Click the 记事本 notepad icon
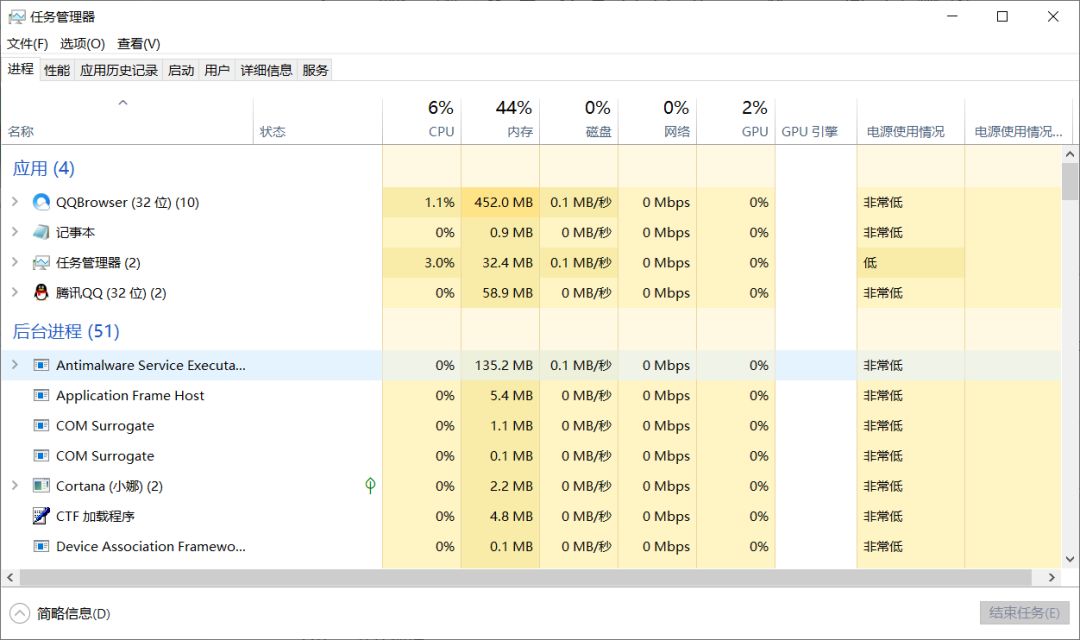Screen dimensions: 1080x640 pyautogui.click(x=41, y=232)
